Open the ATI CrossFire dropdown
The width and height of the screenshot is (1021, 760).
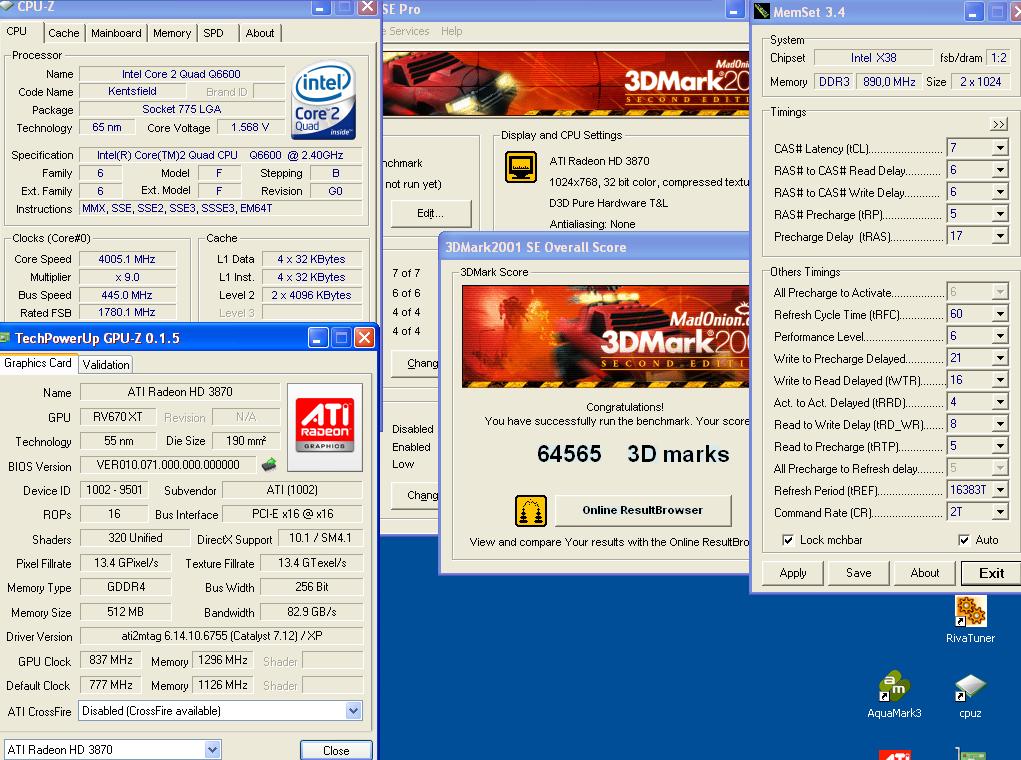(354, 711)
